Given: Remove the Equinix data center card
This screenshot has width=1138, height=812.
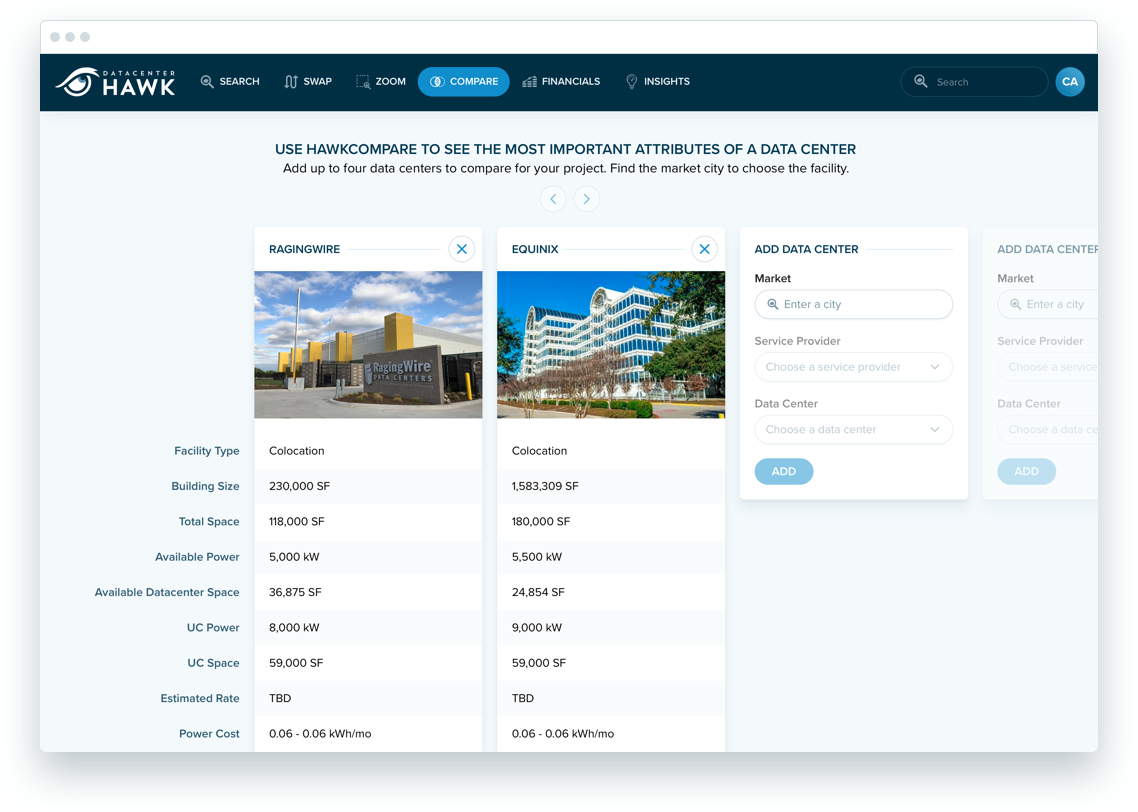Looking at the screenshot, I should click(x=704, y=249).
